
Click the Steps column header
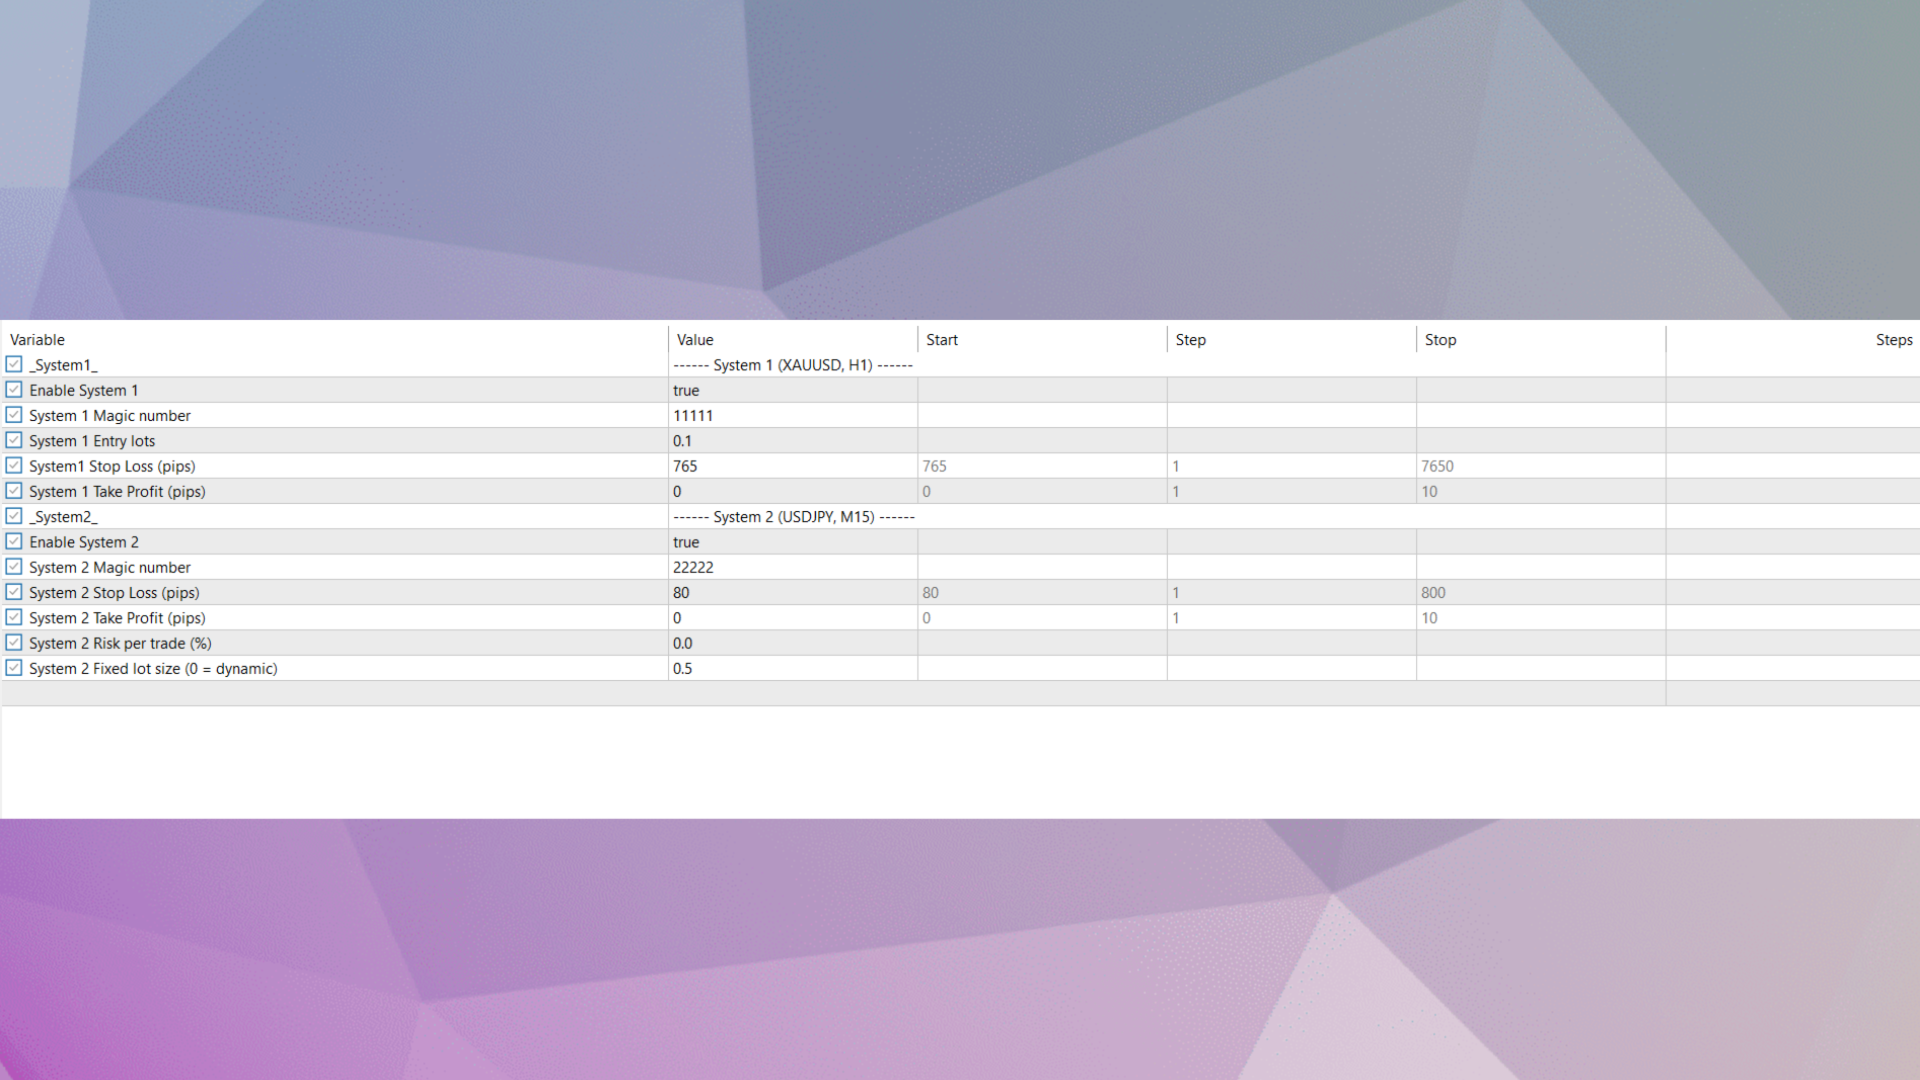(1793, 340)
